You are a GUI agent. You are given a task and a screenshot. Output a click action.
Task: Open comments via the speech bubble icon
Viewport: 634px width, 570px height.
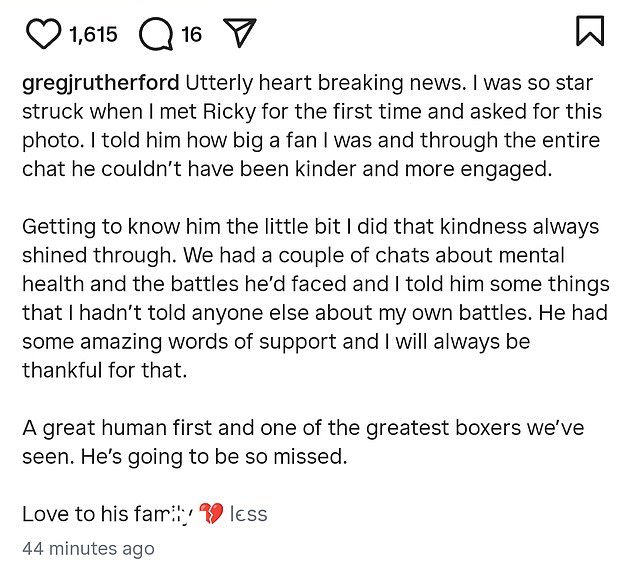[156, 34]
